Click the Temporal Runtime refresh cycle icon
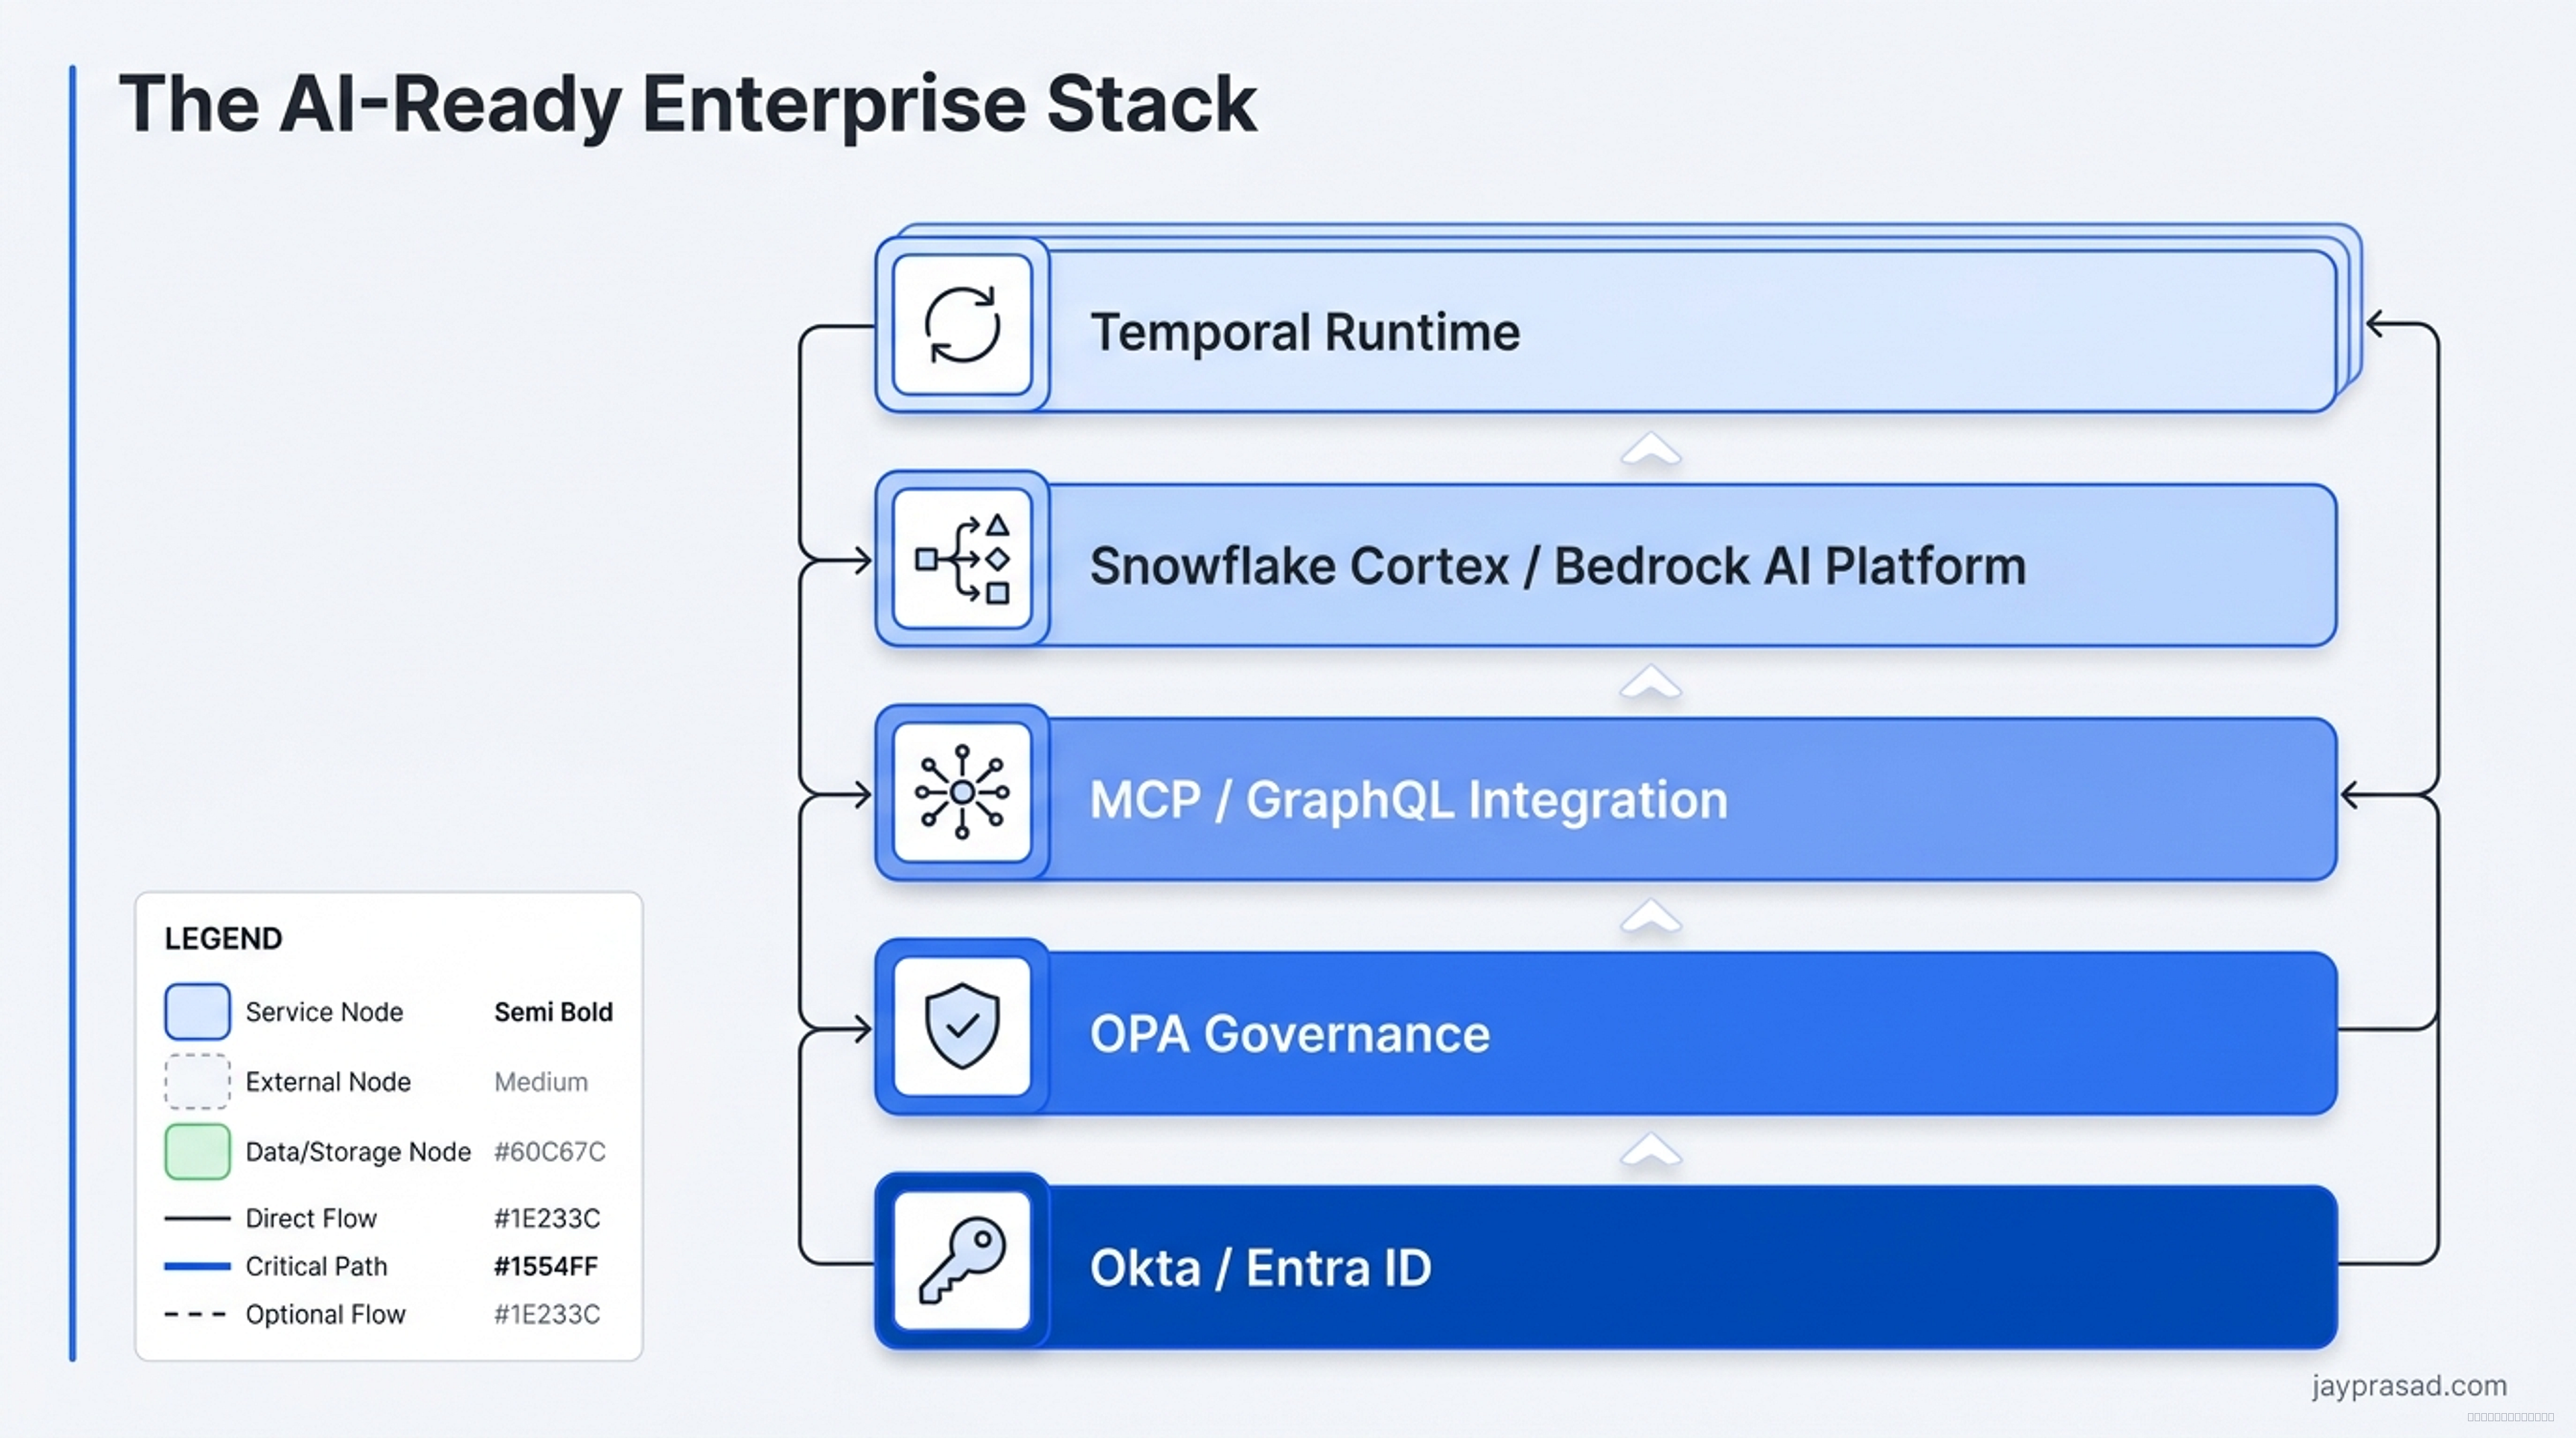The width and height of the screenshot is (2576, 1438). tap(962, 325)
